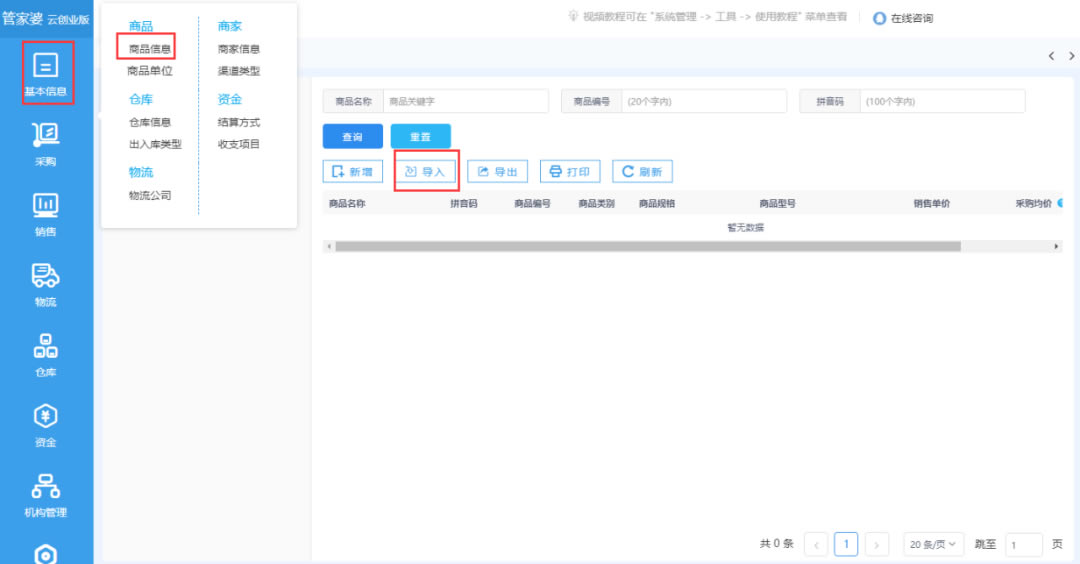This screenshot has height=564, width=1080.
Task: Focus the 商品名称 keyword input field
Action: click(x=465, y=102)
